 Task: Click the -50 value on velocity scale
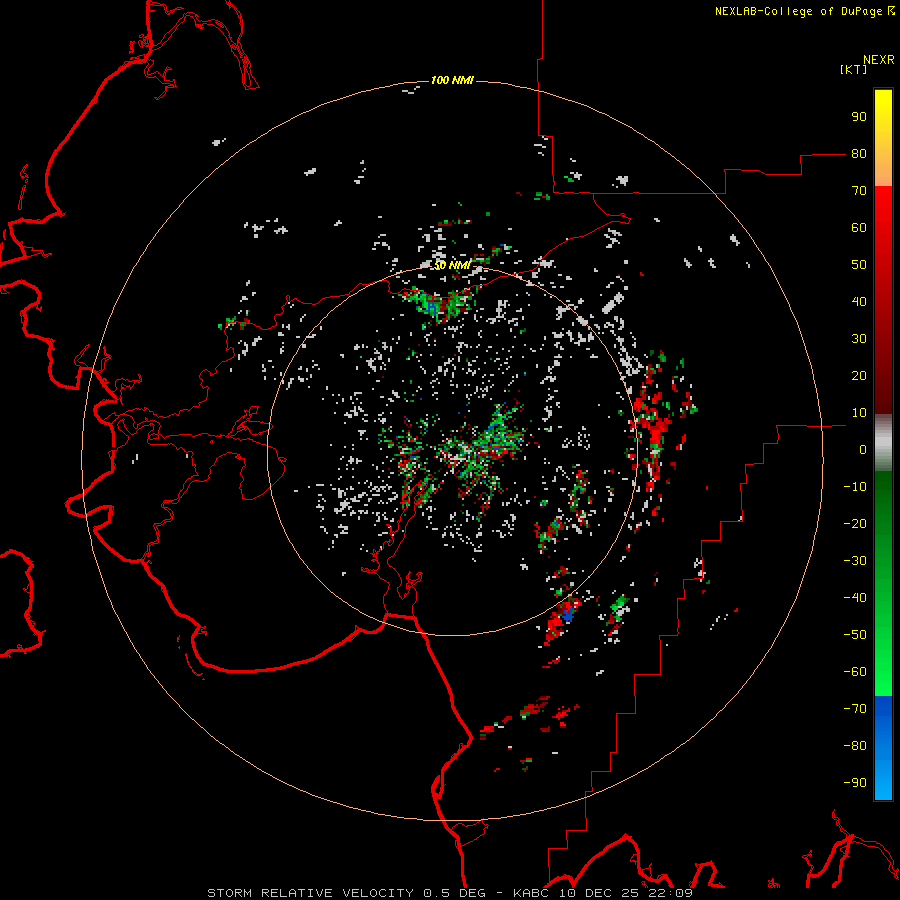(855, 635)
